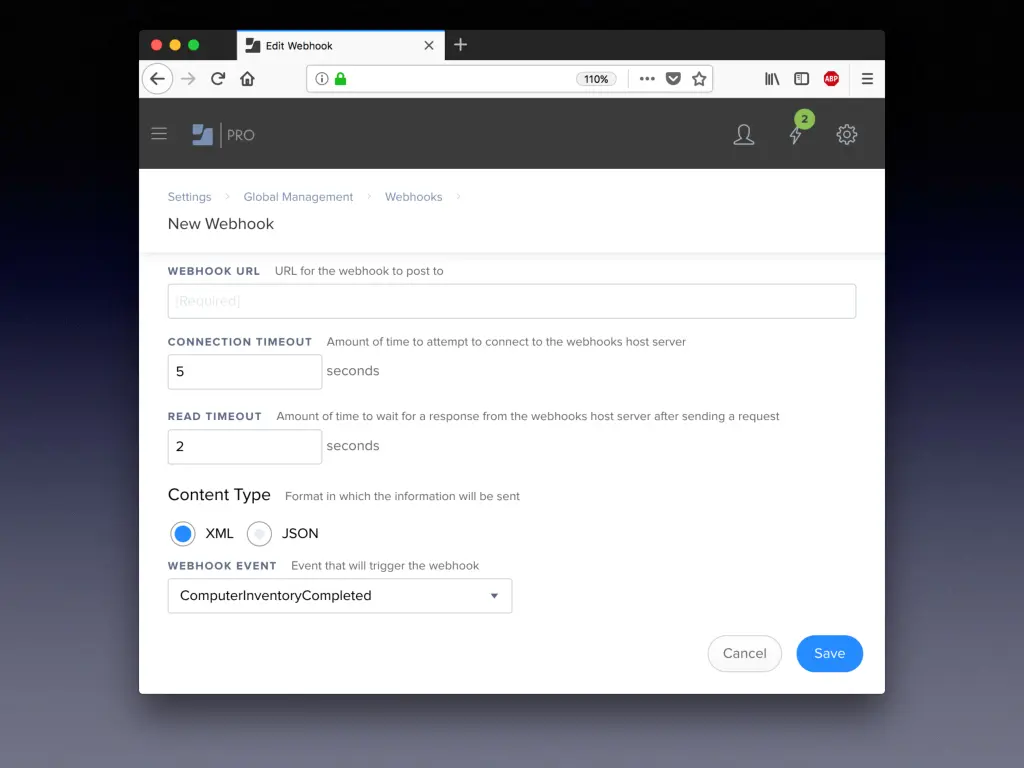1024x768 pixels.
Task: Go to Settings breadcrumb link
Action: [189, 197]
